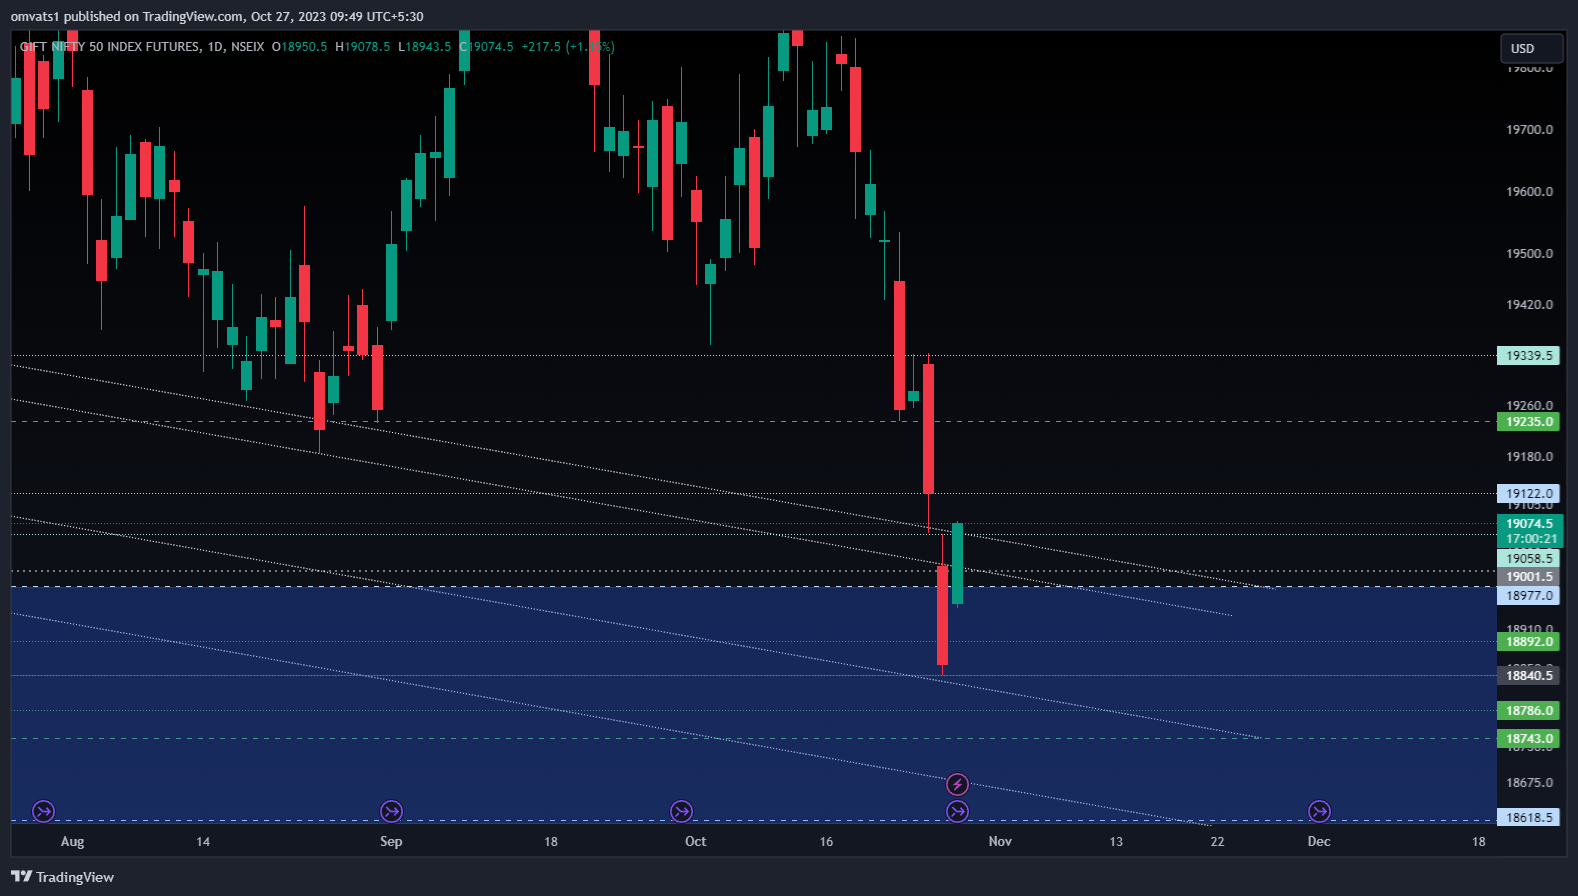Click the 19180.0 price scale label

click(x=1530, y=456)
